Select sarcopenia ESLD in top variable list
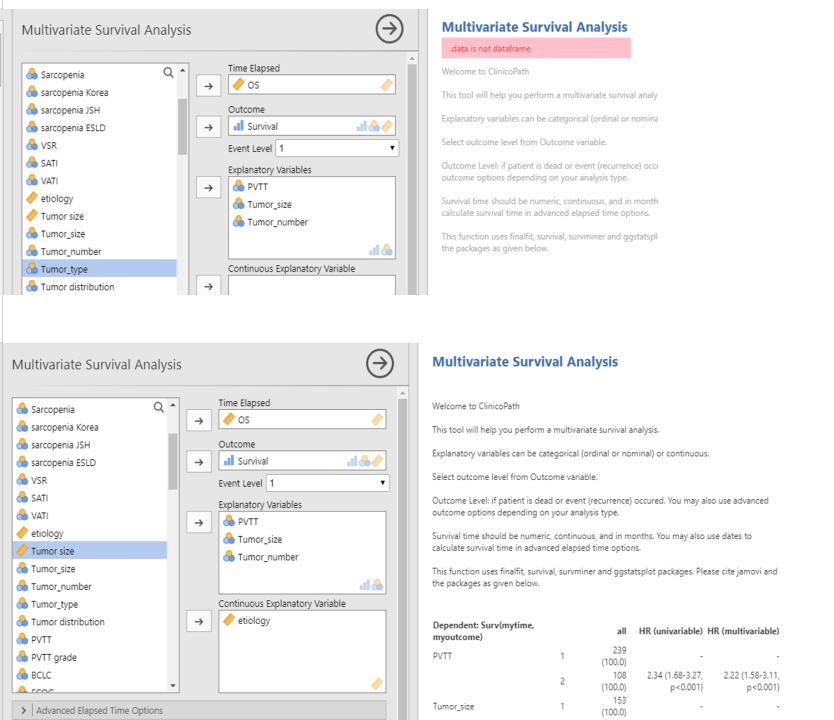 [x=99, y=128]
